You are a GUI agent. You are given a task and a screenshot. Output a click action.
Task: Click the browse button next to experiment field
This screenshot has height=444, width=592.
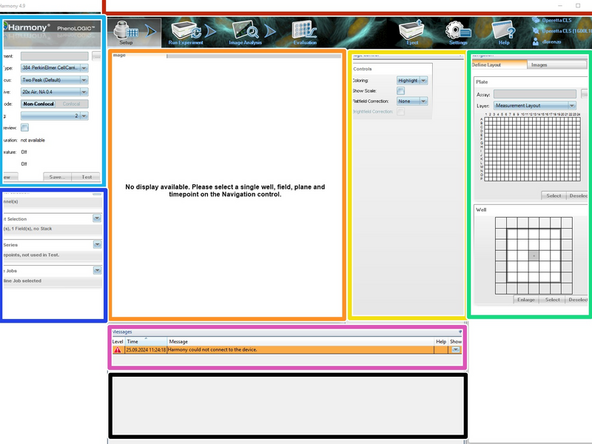click(96, 56)
